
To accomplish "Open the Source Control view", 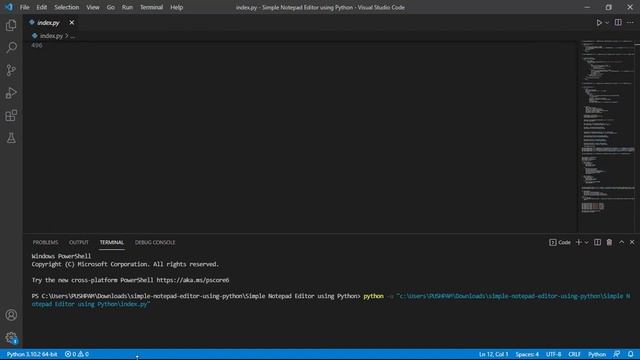I will click(11, 70).
